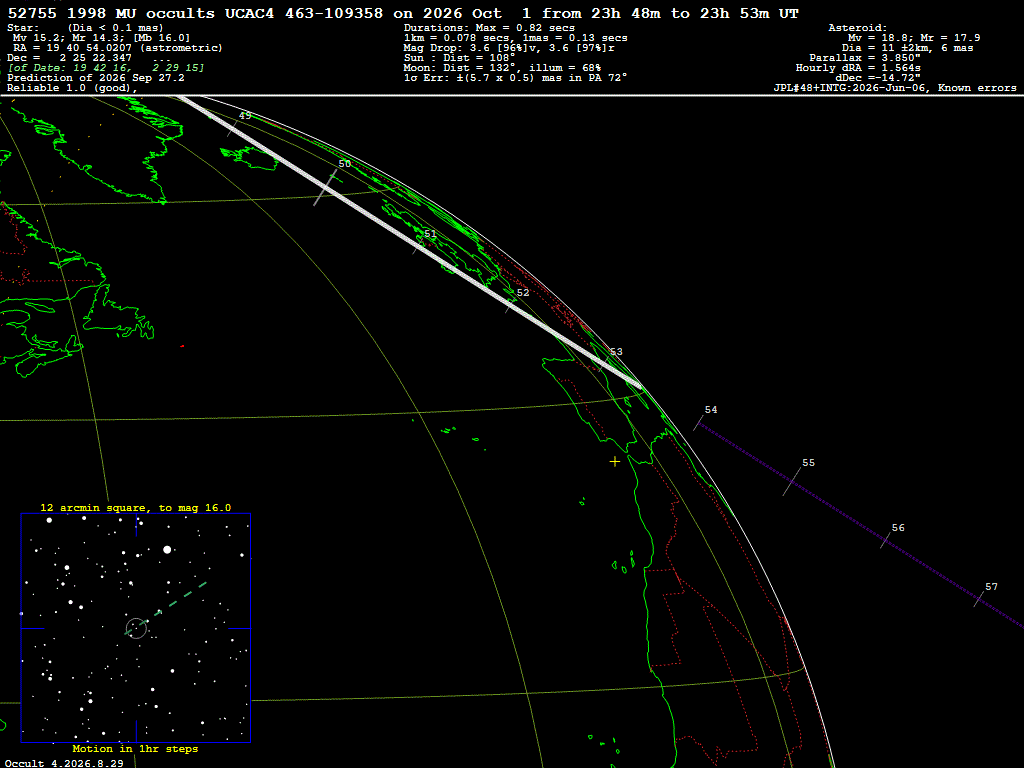
Task: Click the 'Occult 4.2026.8.29' version label
Action: click(x=63, y=763)
